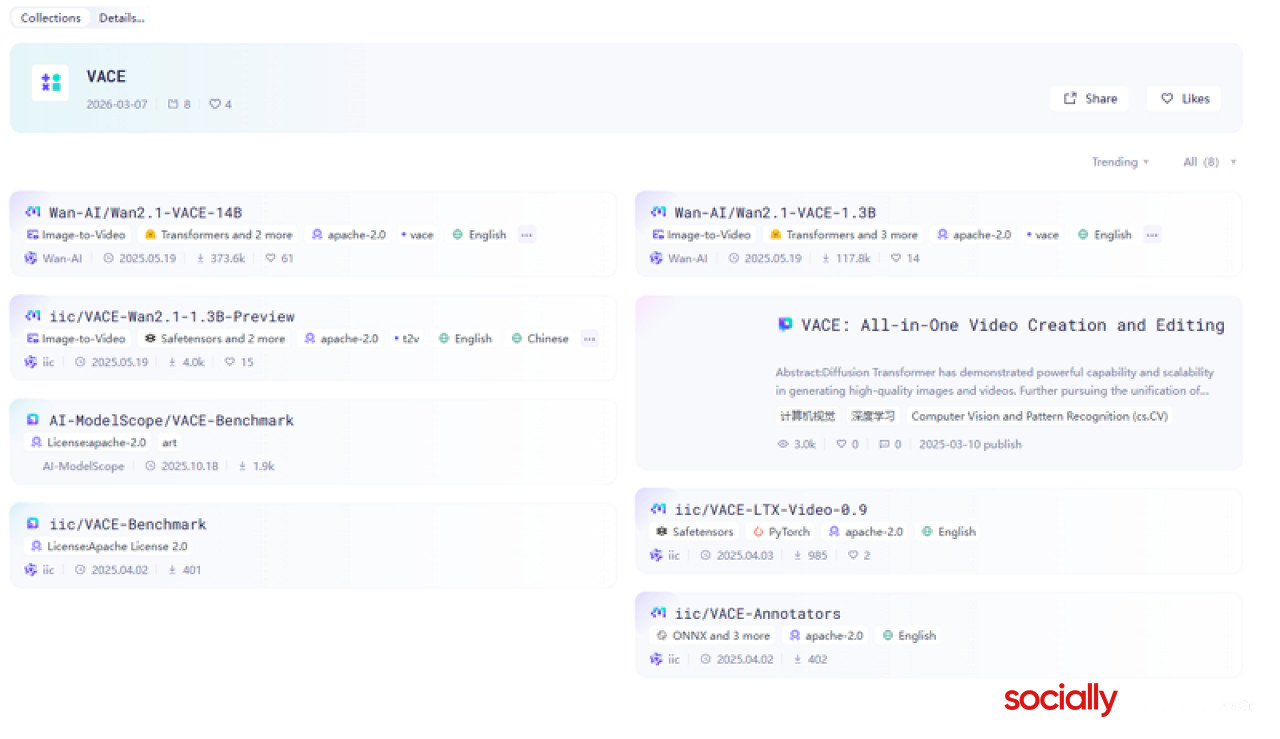Viewport: 1280px width, 739px height.
Task: Click the Computer Vision and Pattern Recognition tag
Action: tap(1039, 416)
